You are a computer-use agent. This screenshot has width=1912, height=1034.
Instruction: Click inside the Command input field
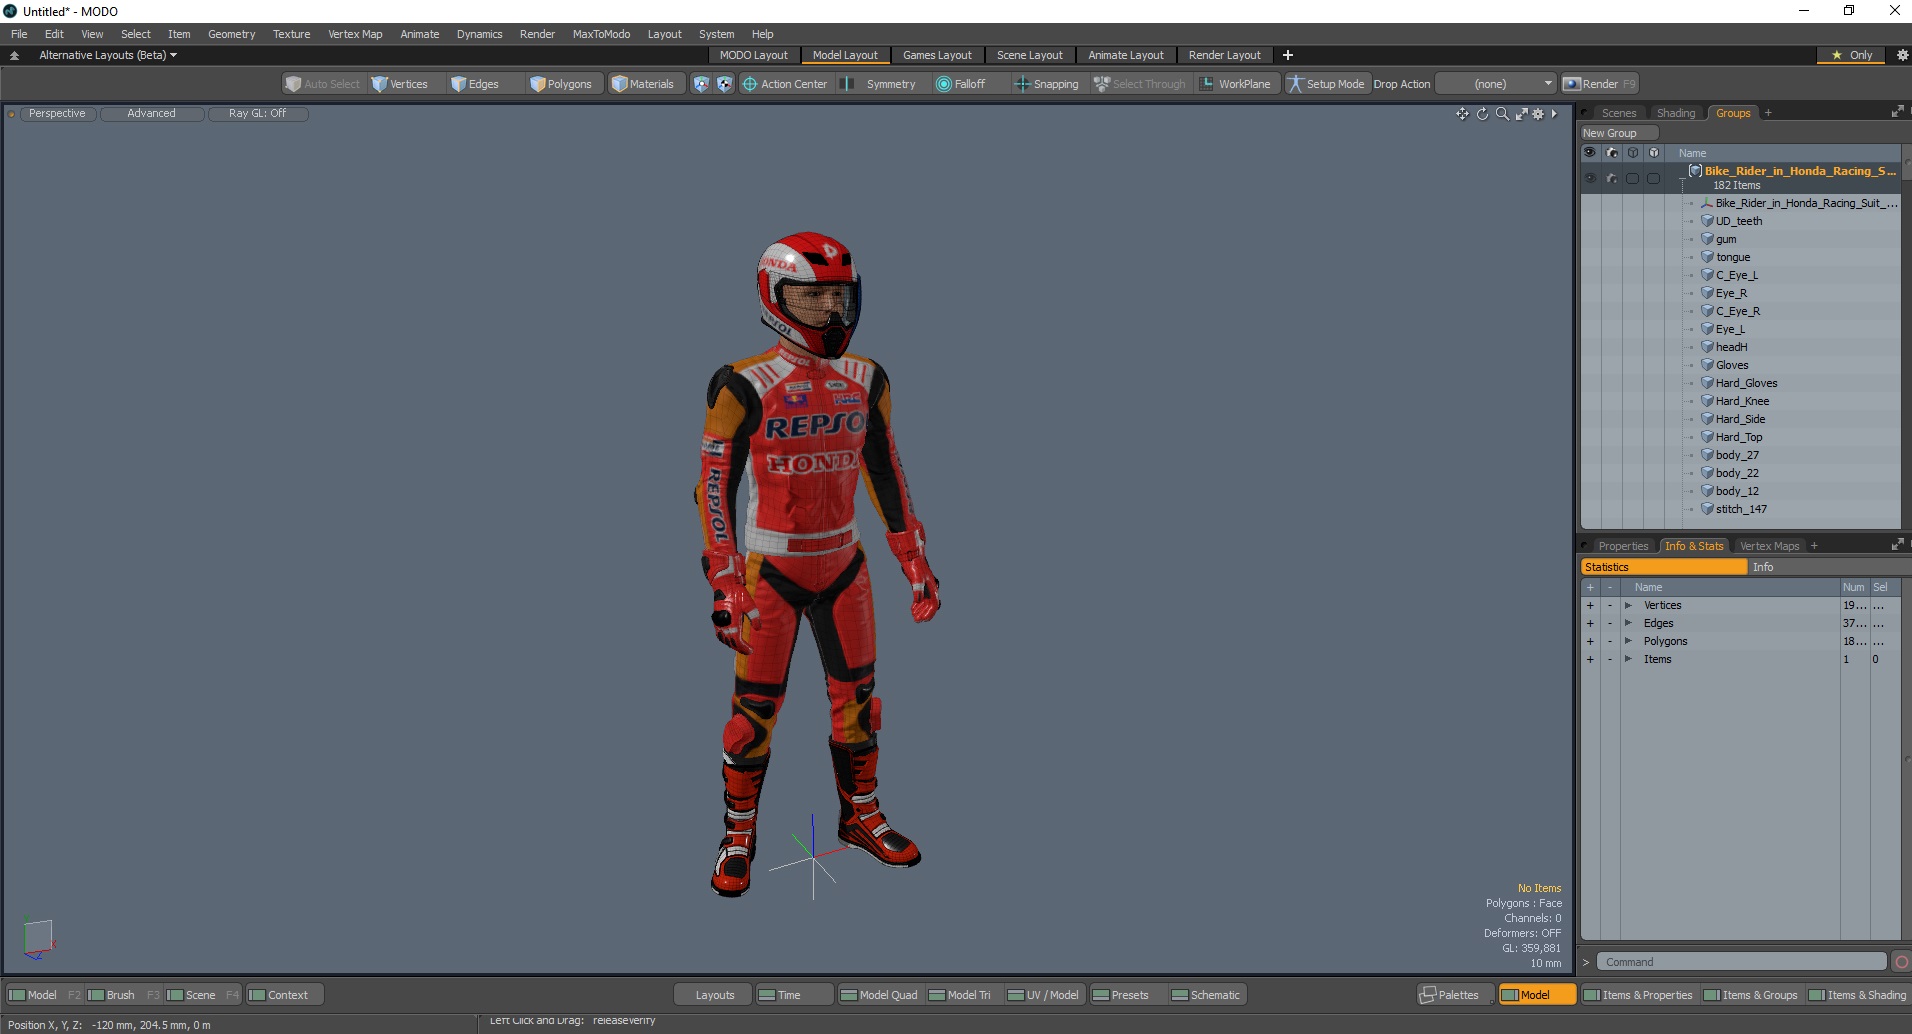1741,962
